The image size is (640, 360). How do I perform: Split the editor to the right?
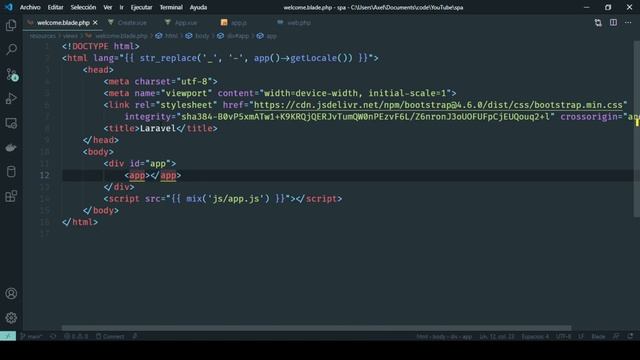pyautogui.click(x=613, y=23)
